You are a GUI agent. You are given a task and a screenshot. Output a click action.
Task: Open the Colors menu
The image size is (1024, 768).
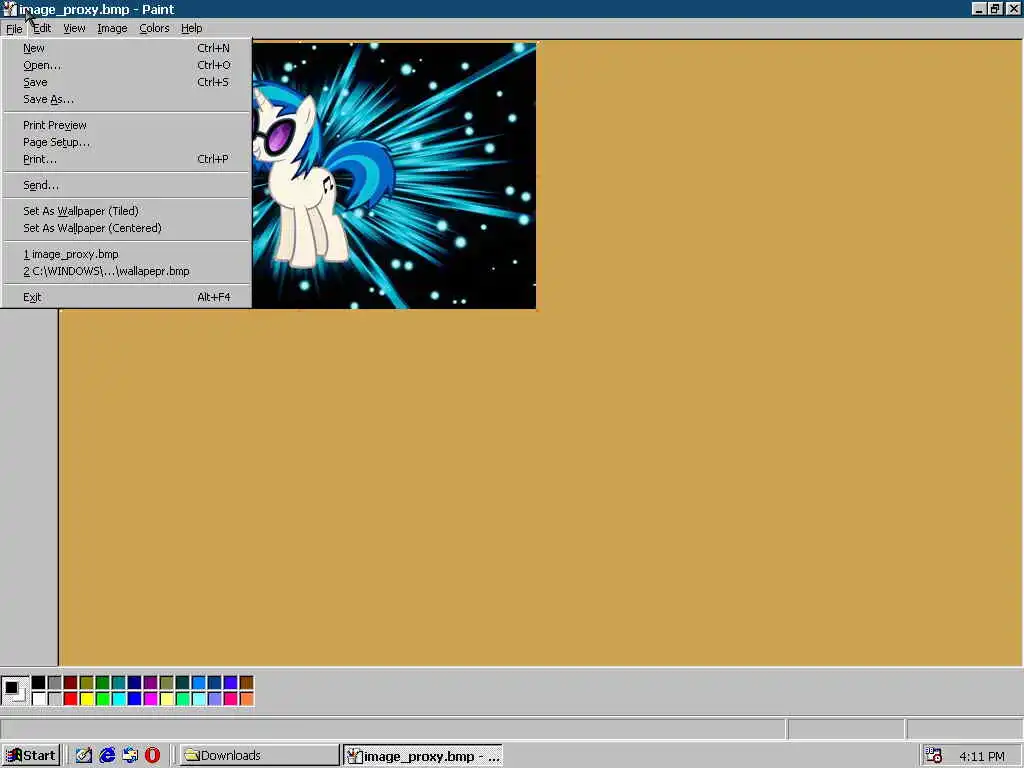tap(154, 28)
